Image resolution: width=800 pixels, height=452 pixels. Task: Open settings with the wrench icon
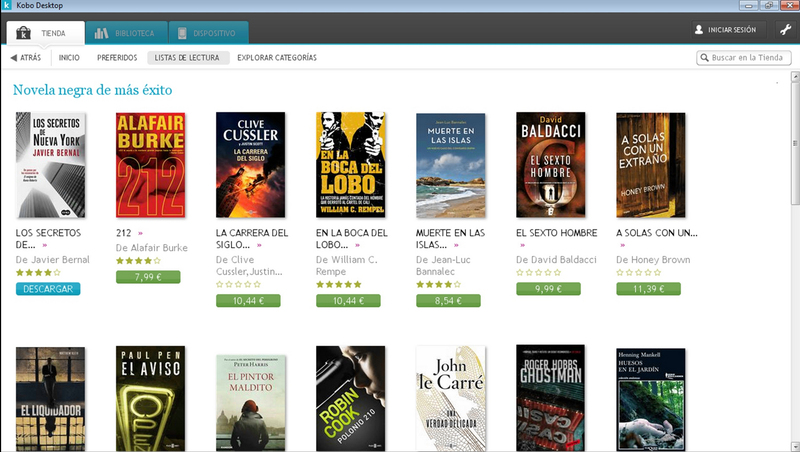[786, 30]
